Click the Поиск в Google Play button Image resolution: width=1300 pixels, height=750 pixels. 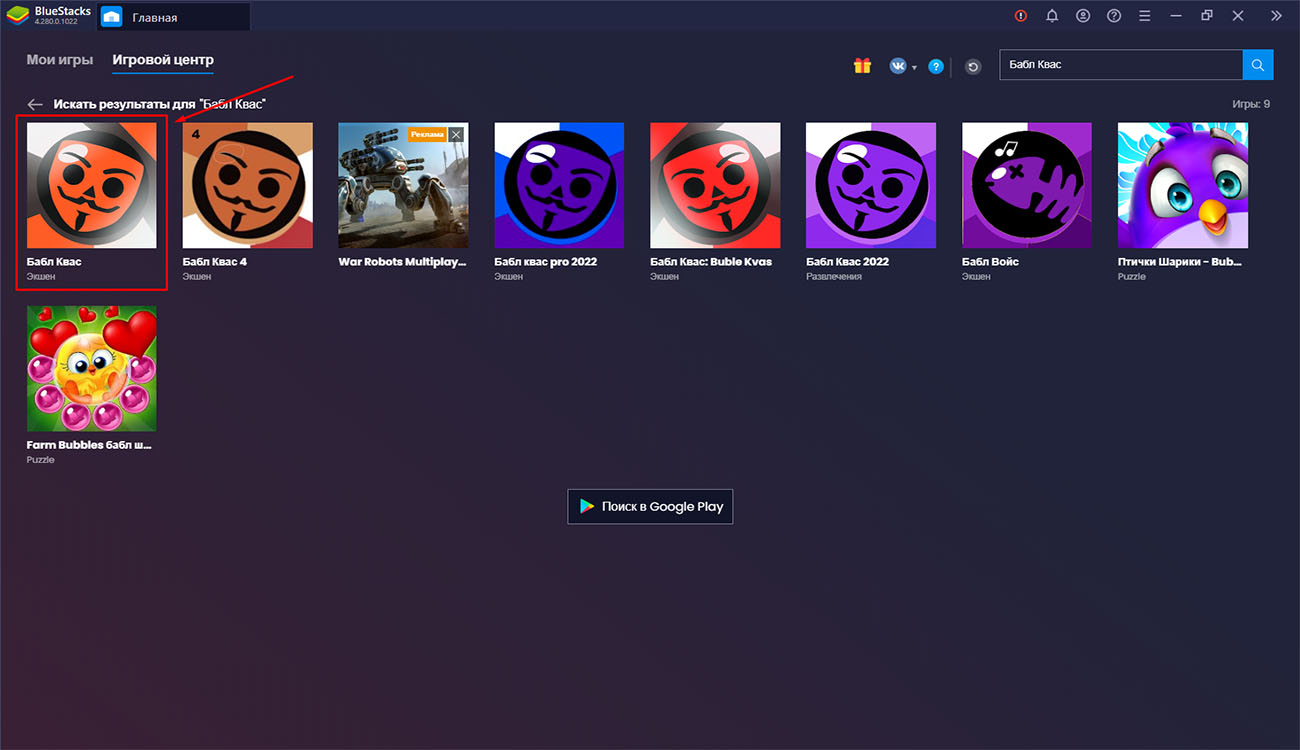650,507
